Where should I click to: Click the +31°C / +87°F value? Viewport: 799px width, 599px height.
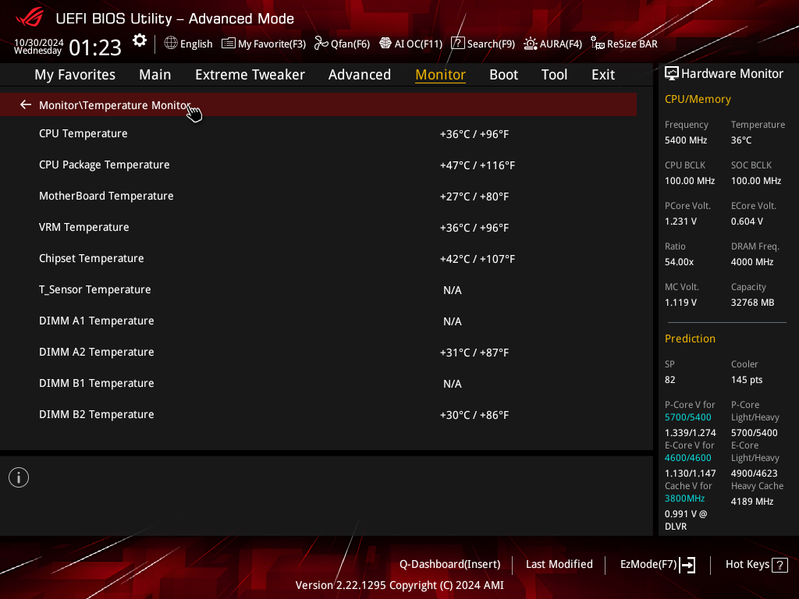pyautogui.click(x=474, y=352)
